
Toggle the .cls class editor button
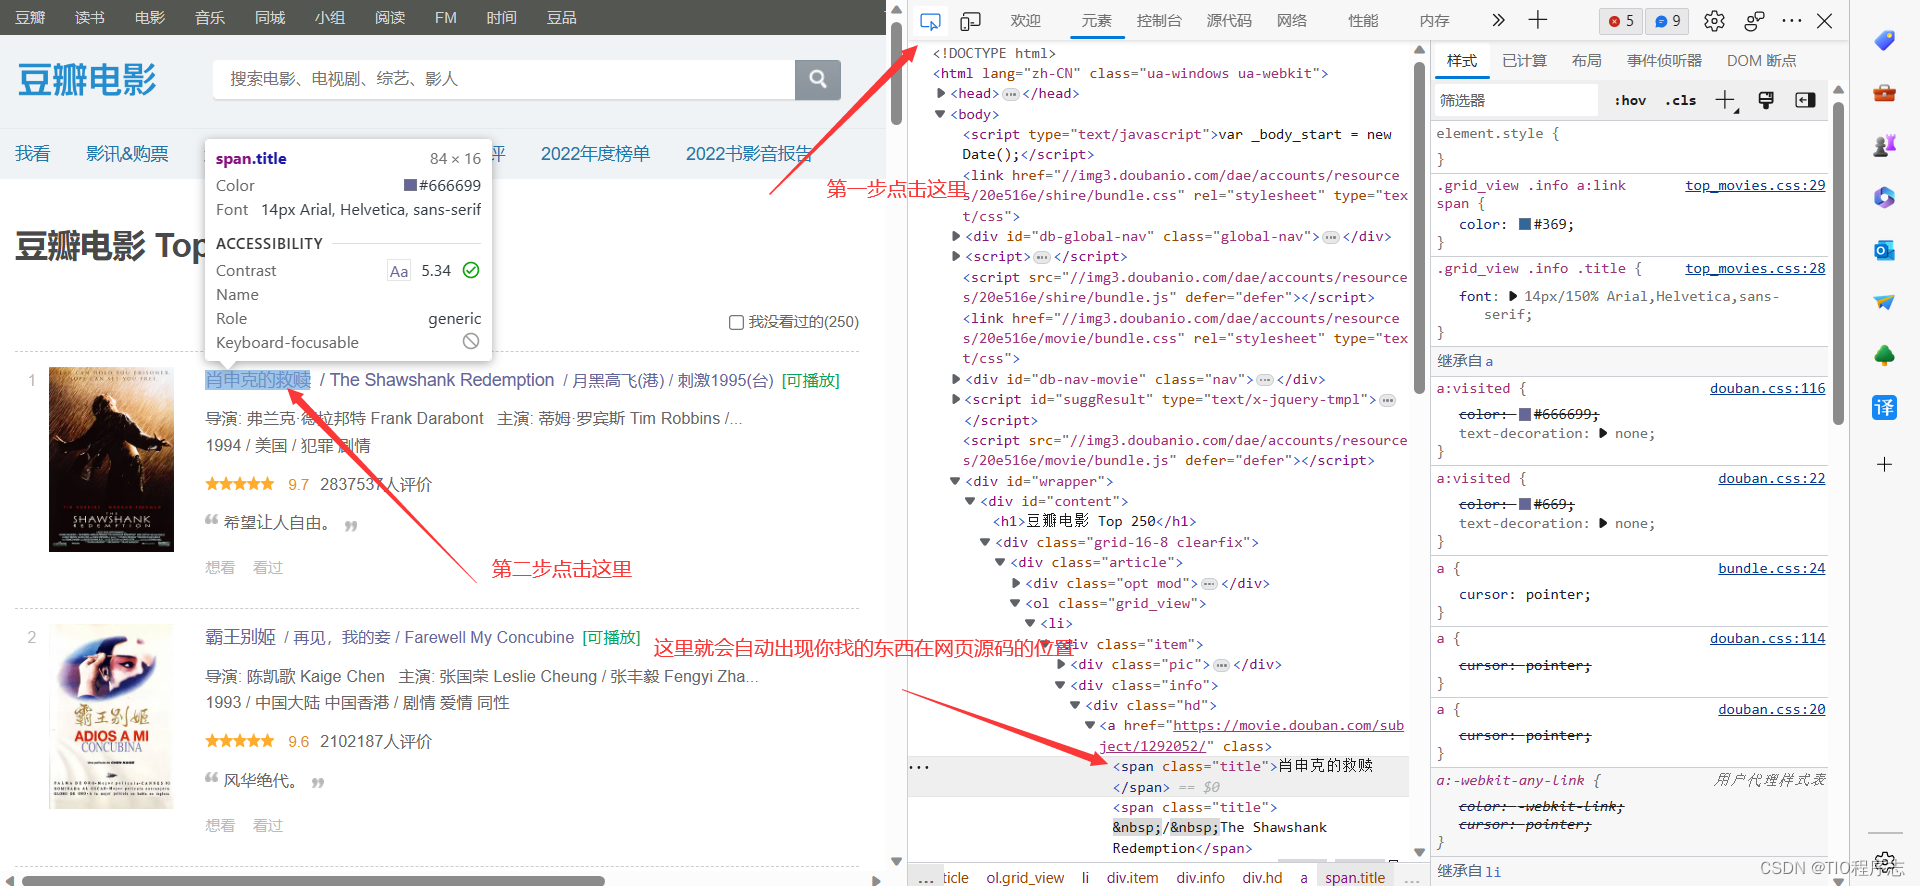tap(1680, 100)
